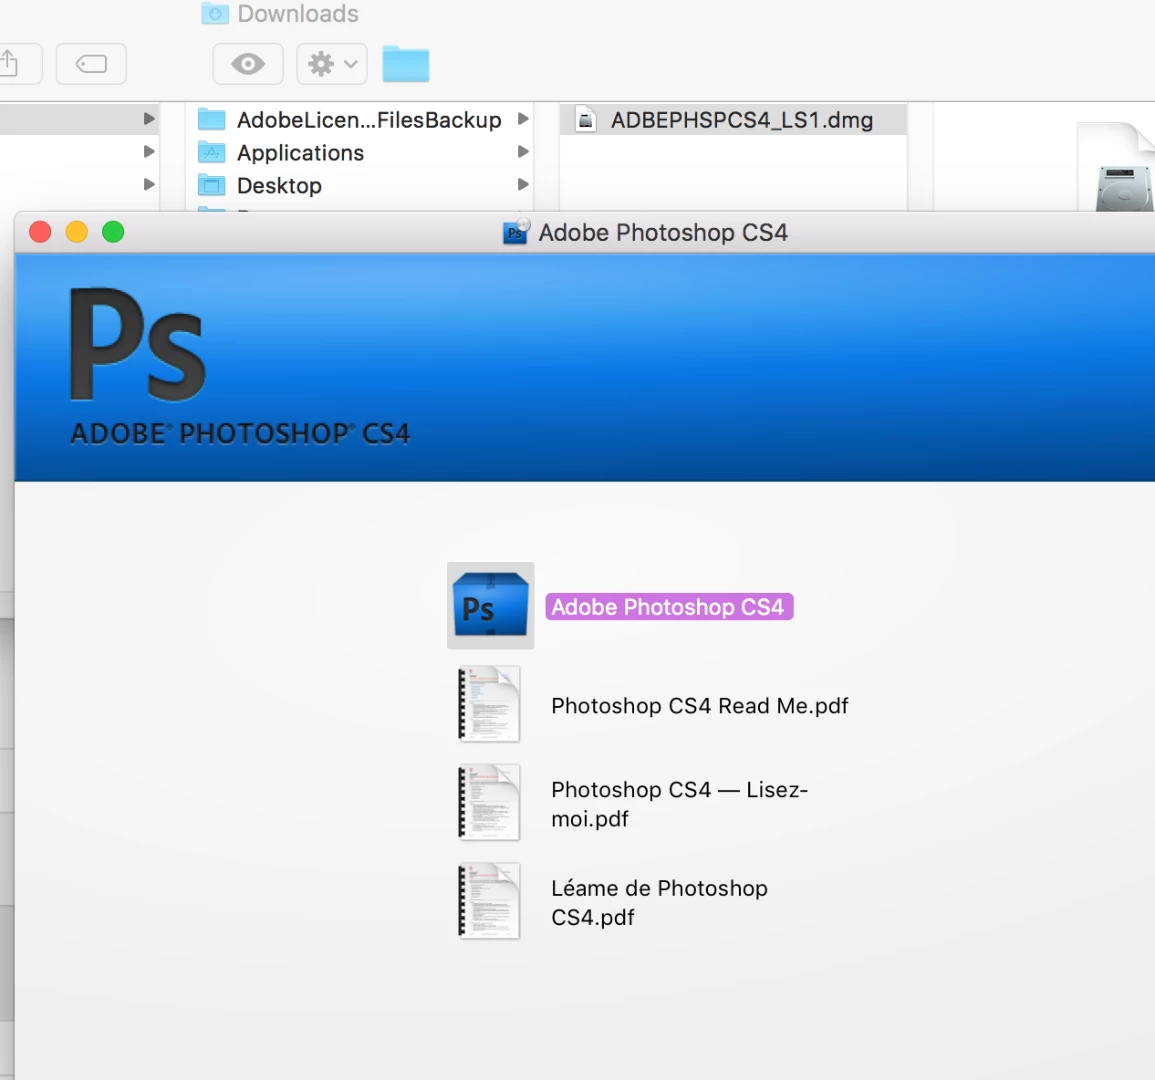Open the Léame de Photoshop CS4.pdf icon
The image size is (1155, 1080).
[x=489, y=901]
